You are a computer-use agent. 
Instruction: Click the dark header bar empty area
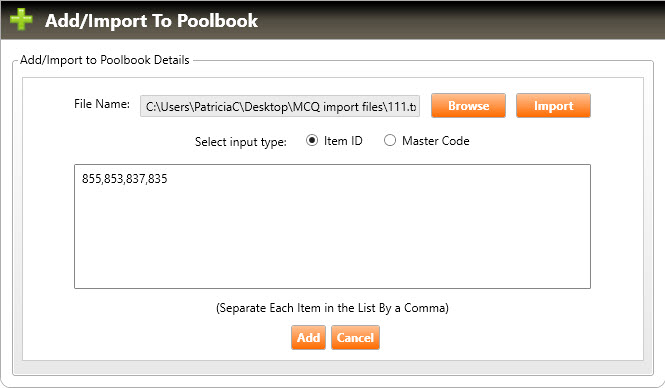click(458, 20)
